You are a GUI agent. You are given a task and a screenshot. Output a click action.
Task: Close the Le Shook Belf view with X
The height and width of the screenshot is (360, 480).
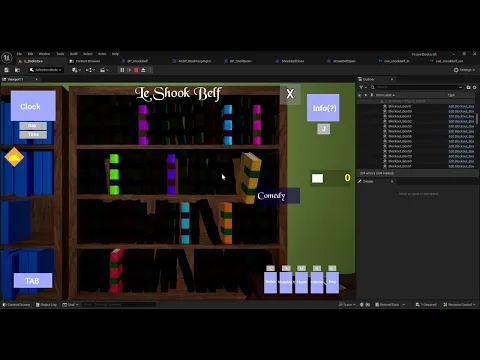290,94
